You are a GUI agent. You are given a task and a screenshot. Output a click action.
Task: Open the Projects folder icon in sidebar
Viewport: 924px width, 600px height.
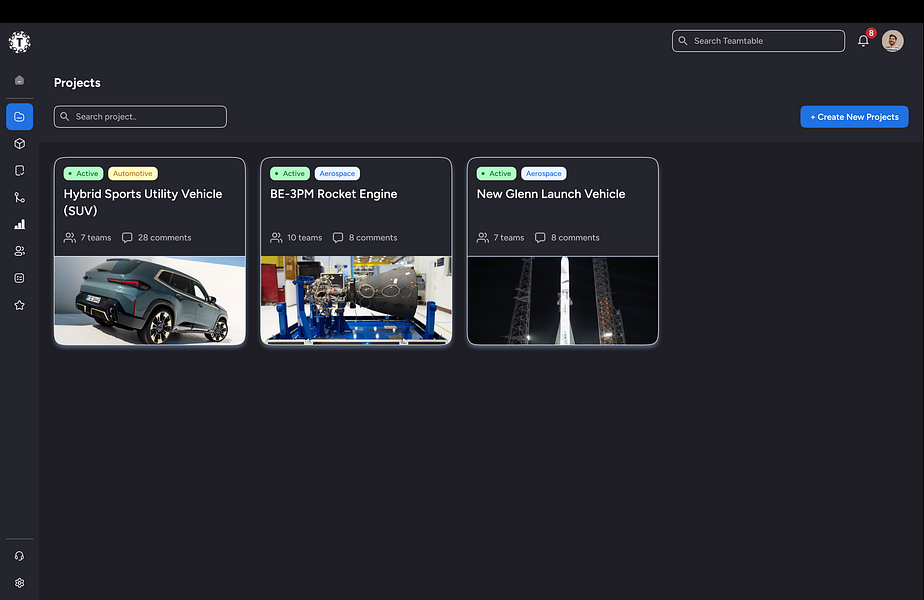19,117
